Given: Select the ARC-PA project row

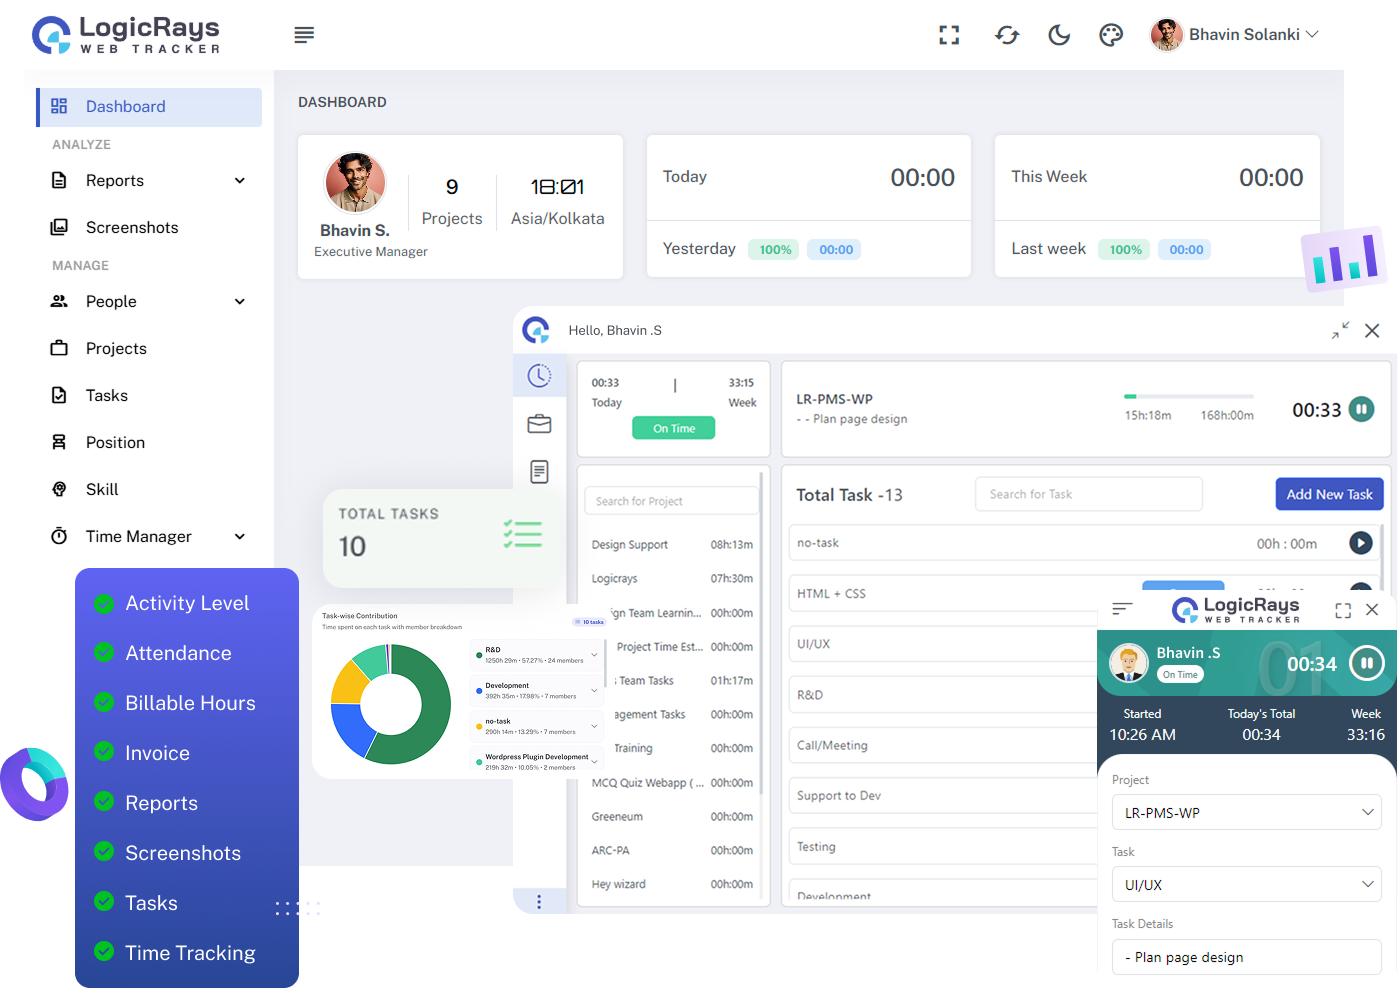Looking at the screenshot, I should click(672, 851).
